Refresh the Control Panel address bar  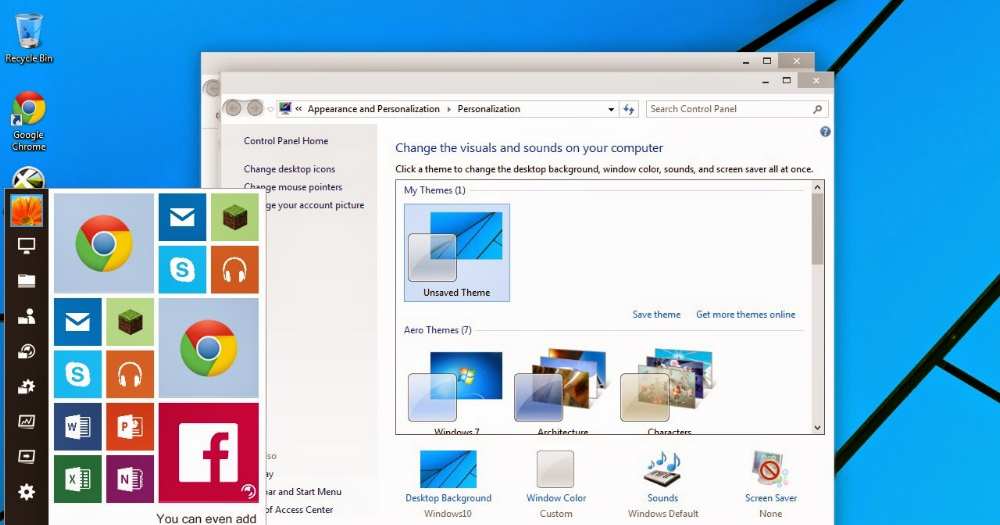(x=629, y=109)
